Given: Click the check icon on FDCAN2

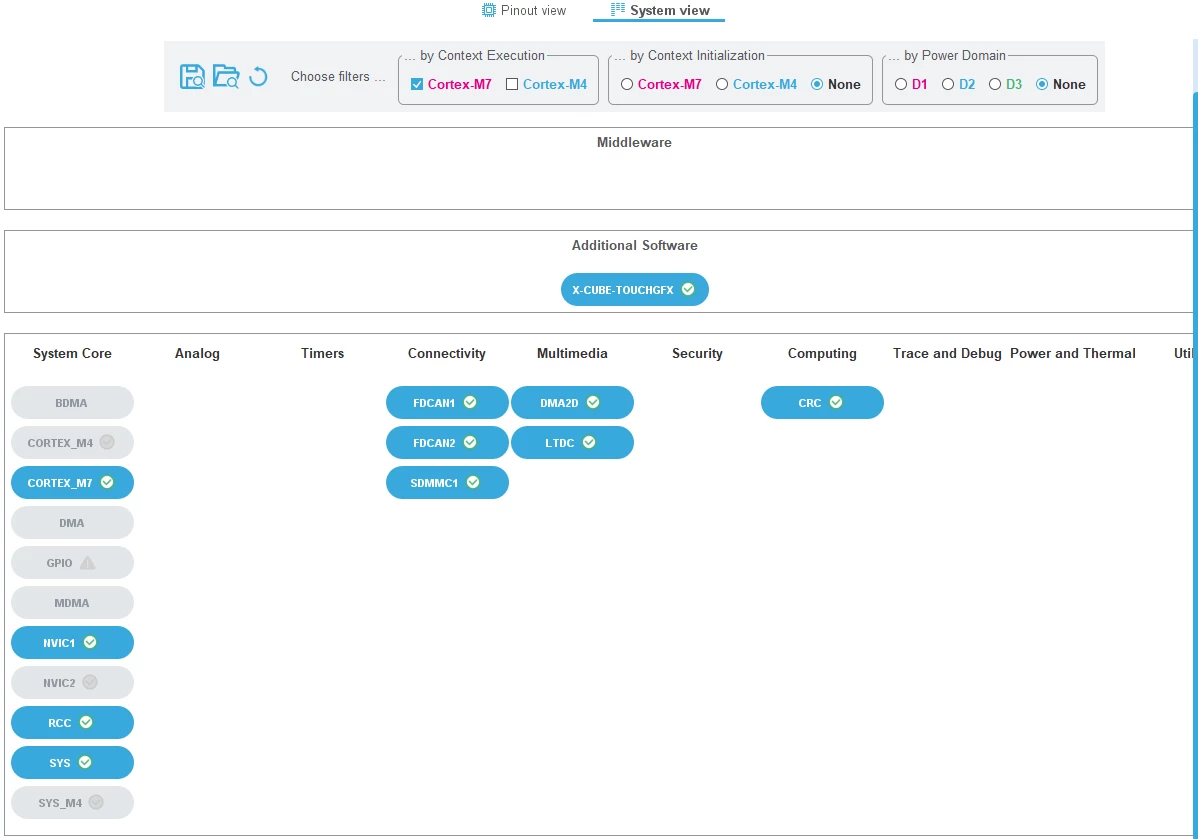Looking at the screenshot, I should pyautogui.click(x=470, y=442).
